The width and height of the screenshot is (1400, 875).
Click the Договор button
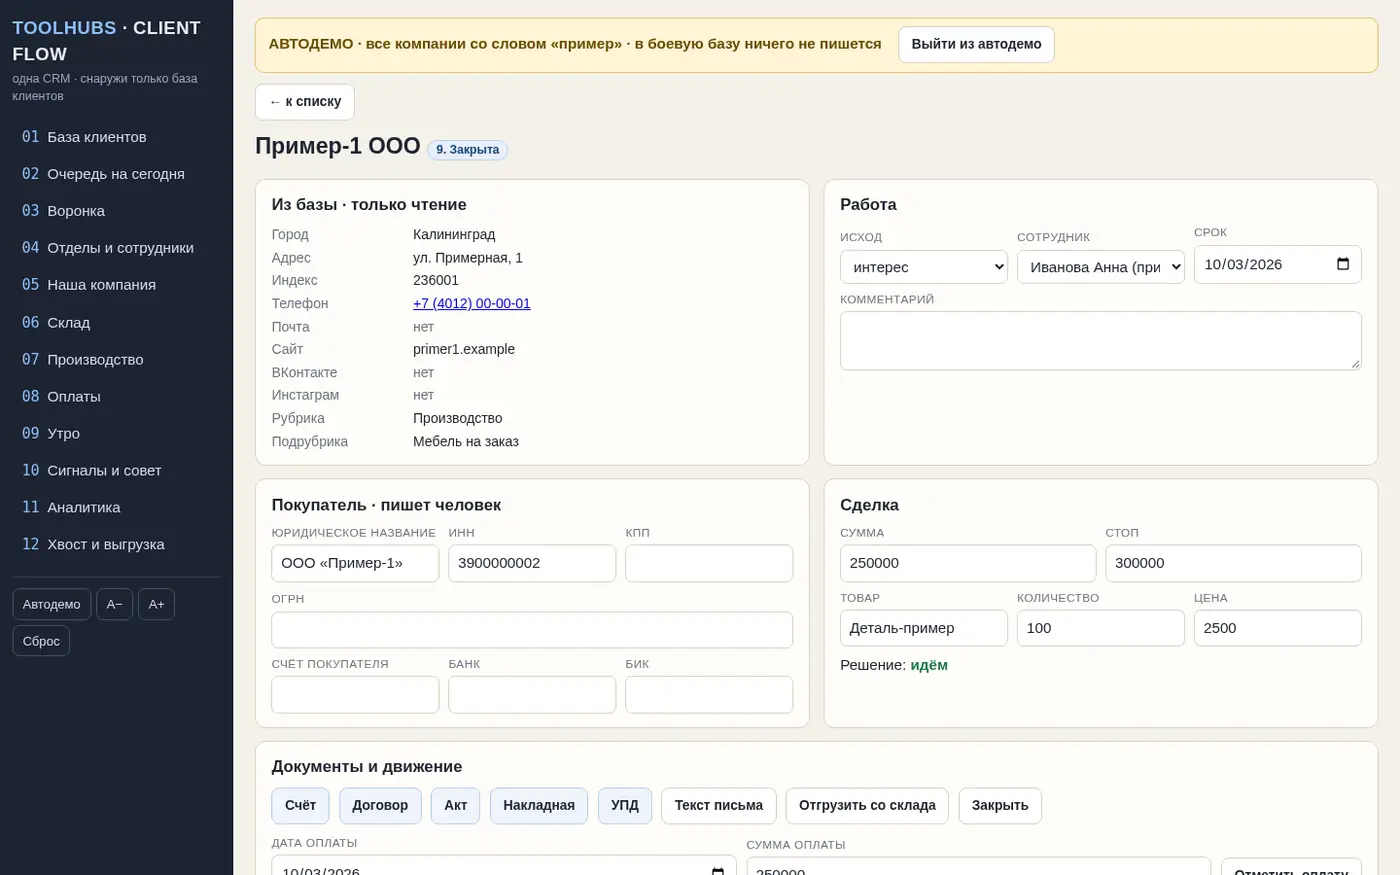[x=380, y=806]
